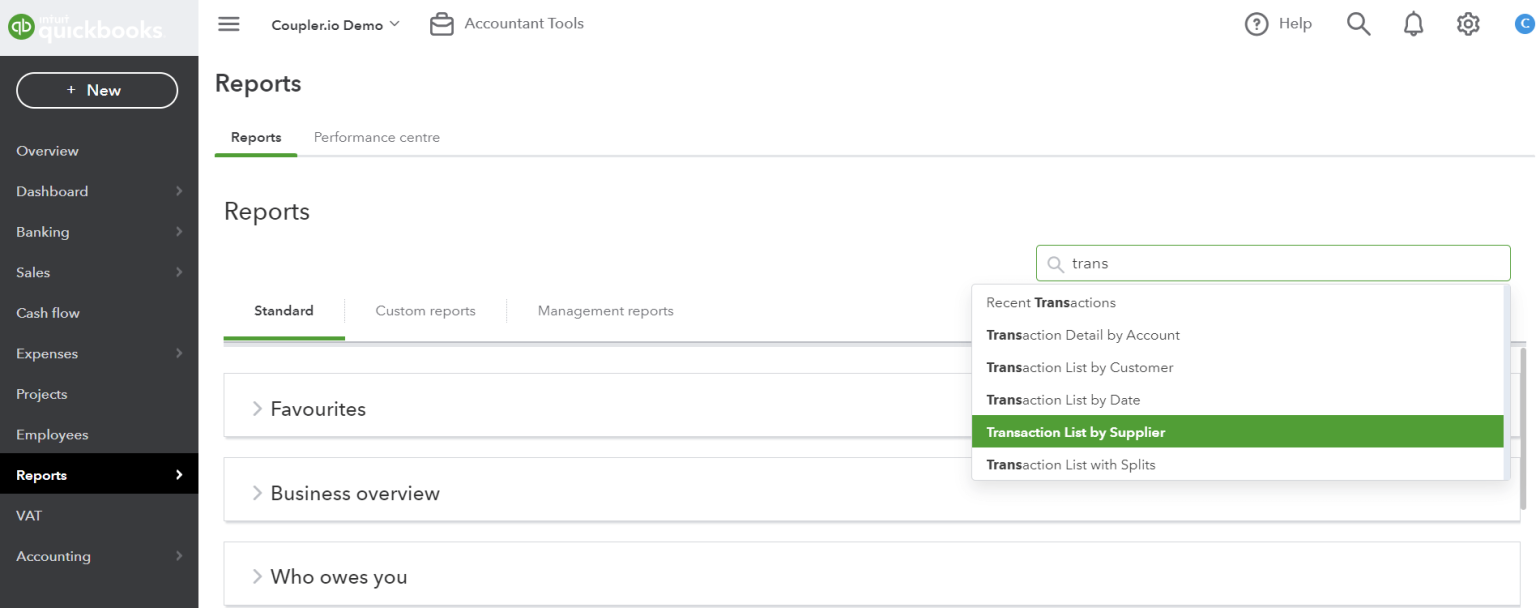This screenshot has width=1536, height=608.
Task: Open the Management reports tab
Action: click(605, 311)
